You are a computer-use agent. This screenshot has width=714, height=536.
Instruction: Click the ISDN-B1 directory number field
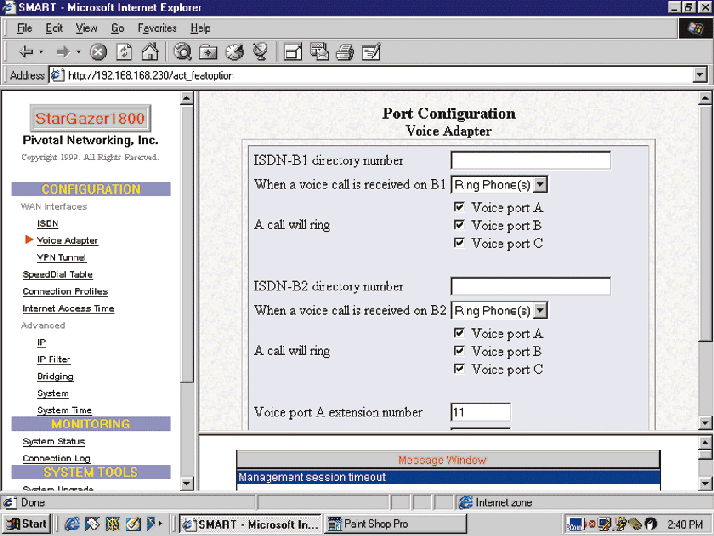click(530, 160)
